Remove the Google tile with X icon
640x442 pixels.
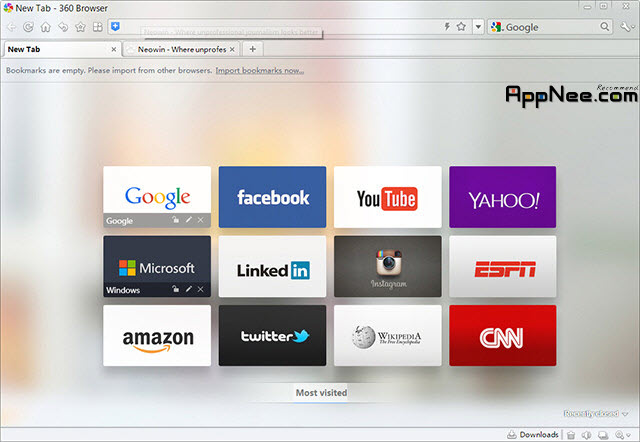tap(200, 220)
